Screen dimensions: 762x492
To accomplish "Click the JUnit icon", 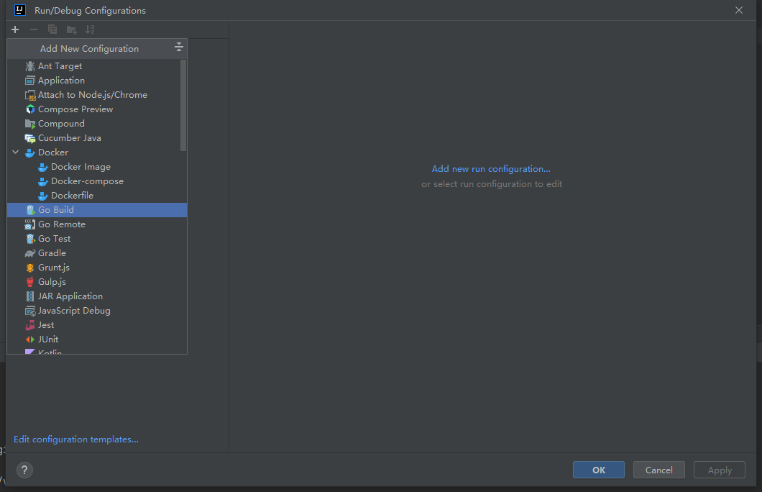I will tap(30, 339).
